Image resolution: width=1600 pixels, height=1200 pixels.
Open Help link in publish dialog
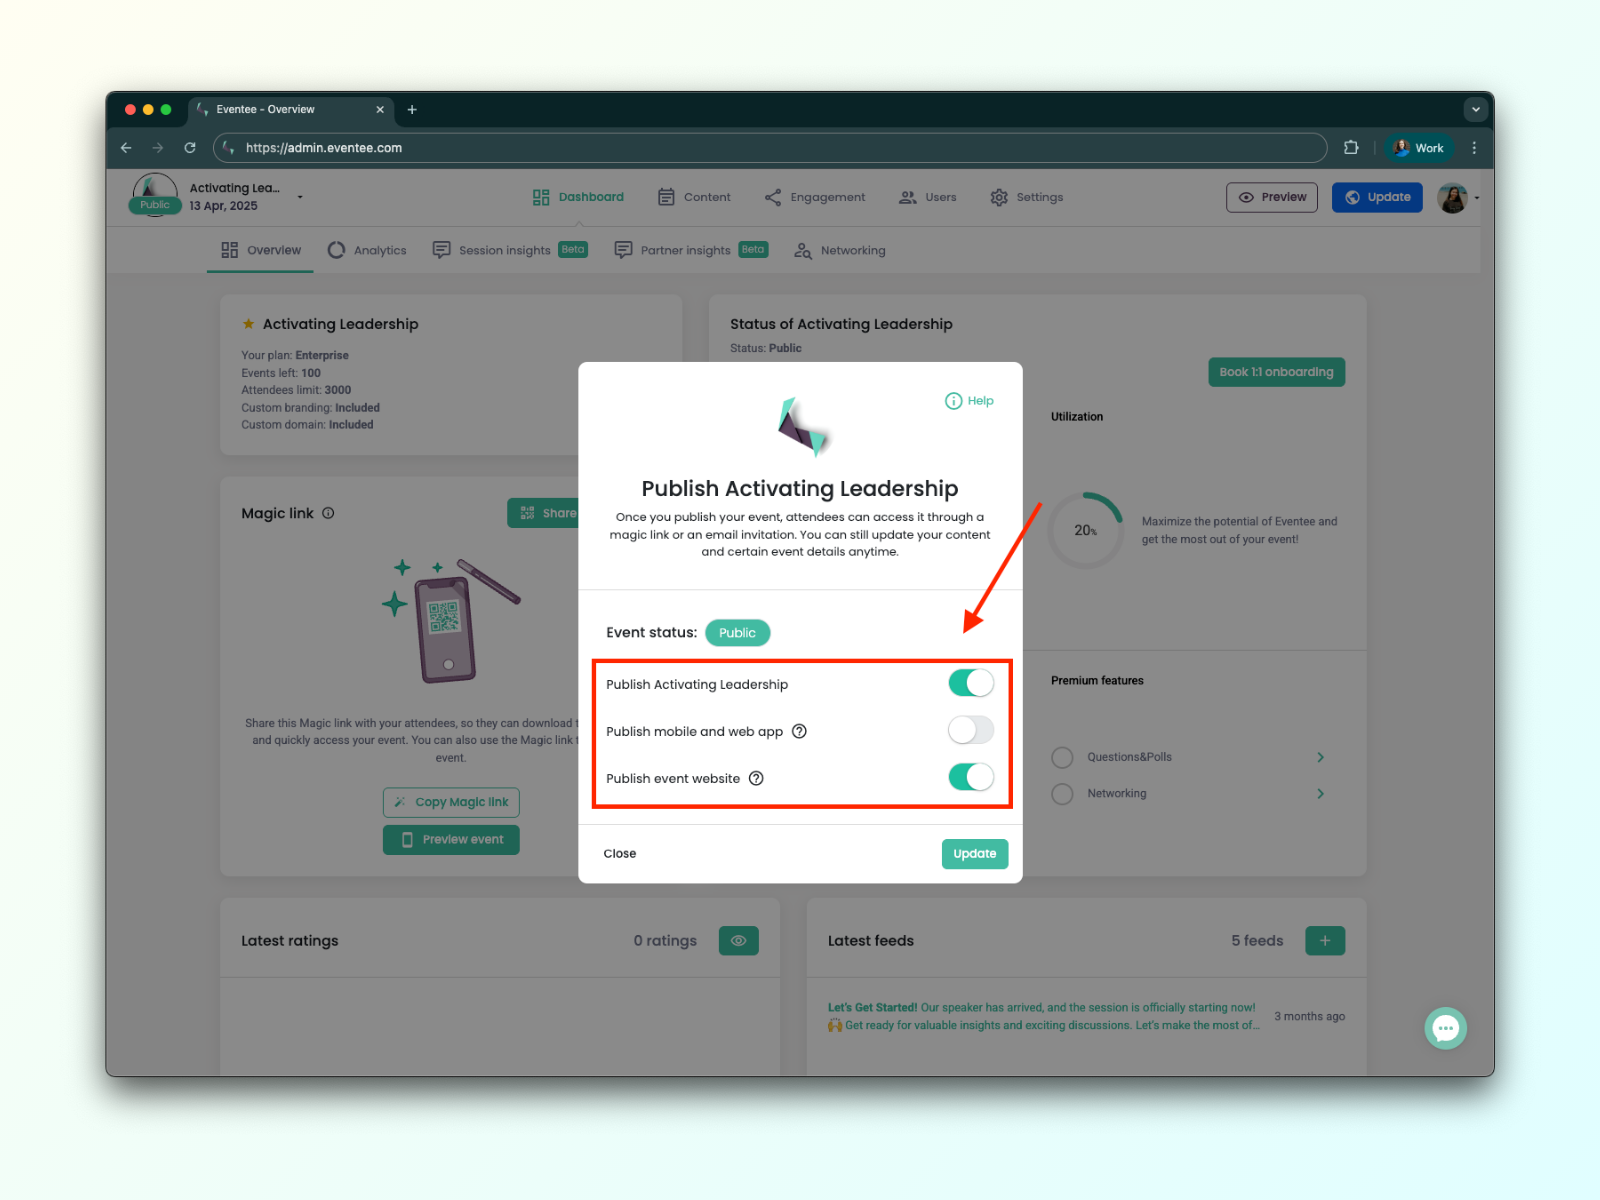point(969,401)
